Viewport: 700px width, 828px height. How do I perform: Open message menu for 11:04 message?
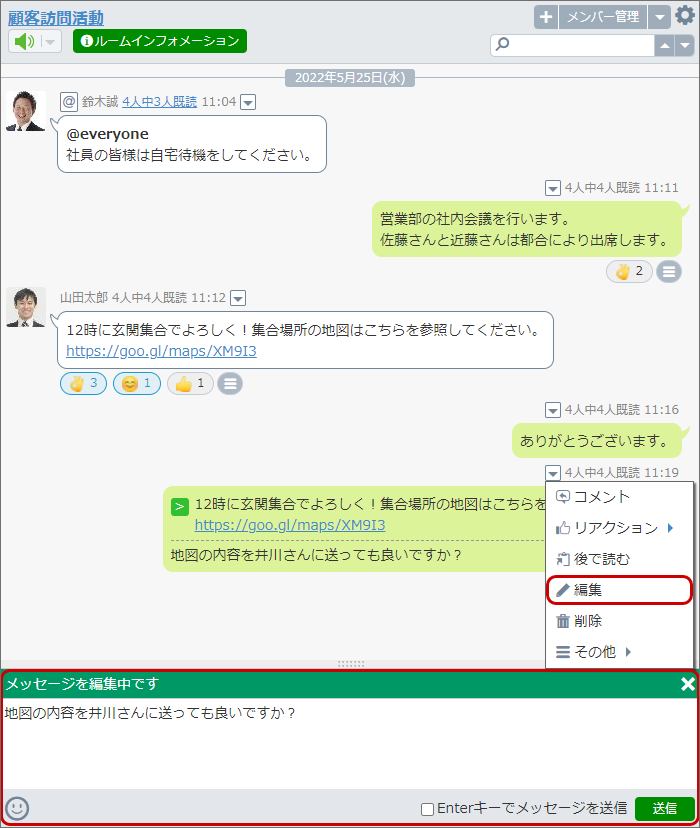click(x=248, y=102)
